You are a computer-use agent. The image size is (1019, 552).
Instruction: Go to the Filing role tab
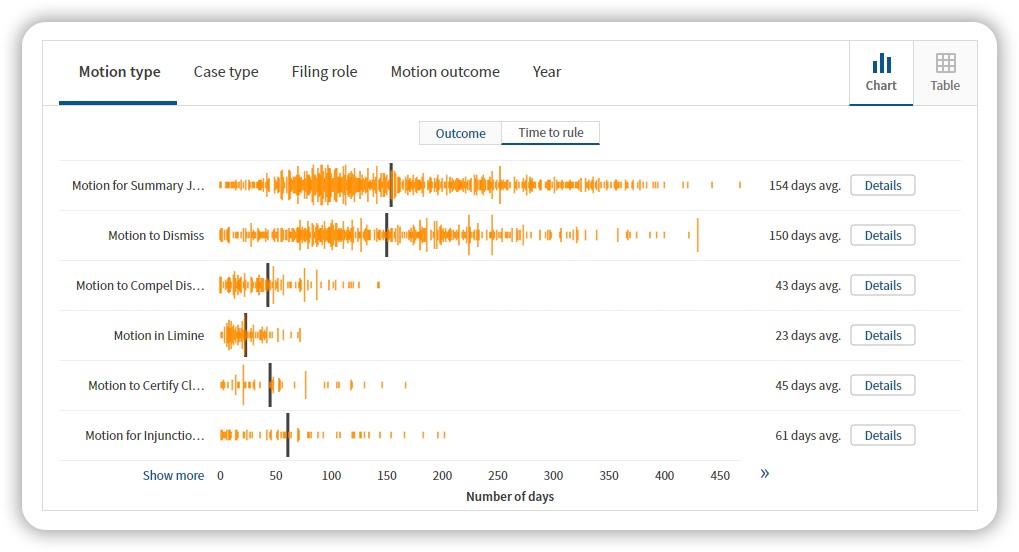pyautogui.click(x=324, y=72)
